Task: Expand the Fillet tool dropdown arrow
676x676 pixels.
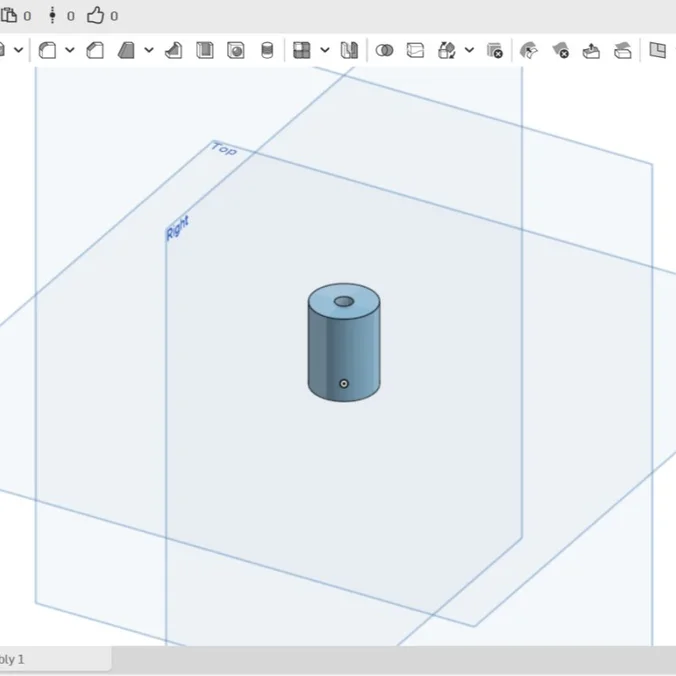Action: [70, 50]
